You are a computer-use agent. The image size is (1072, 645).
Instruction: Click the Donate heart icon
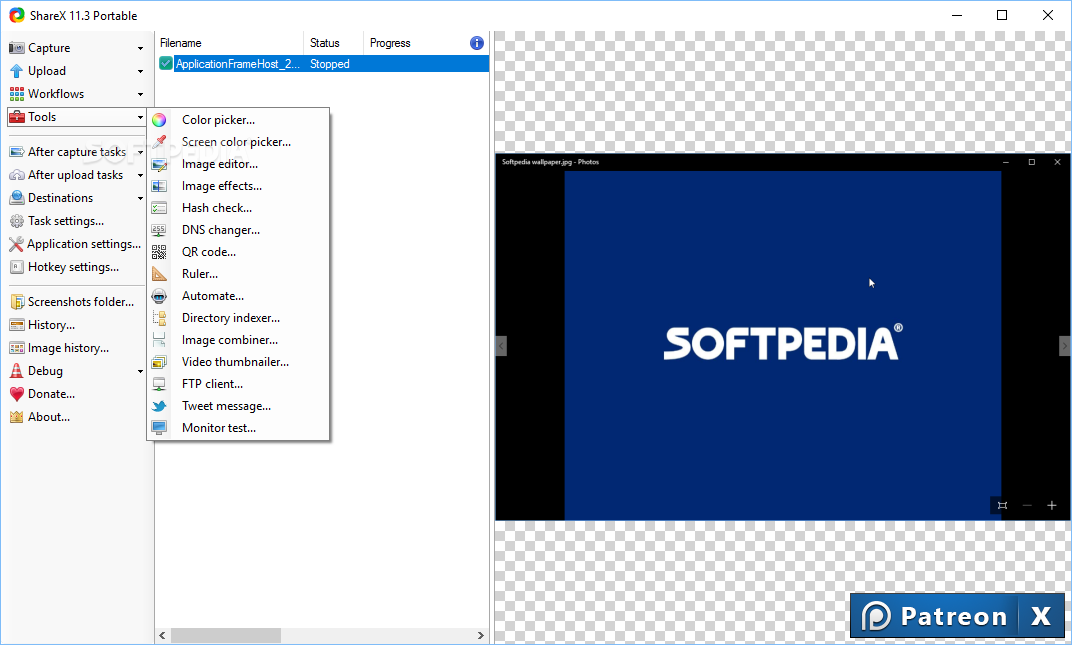pos(16,394)
